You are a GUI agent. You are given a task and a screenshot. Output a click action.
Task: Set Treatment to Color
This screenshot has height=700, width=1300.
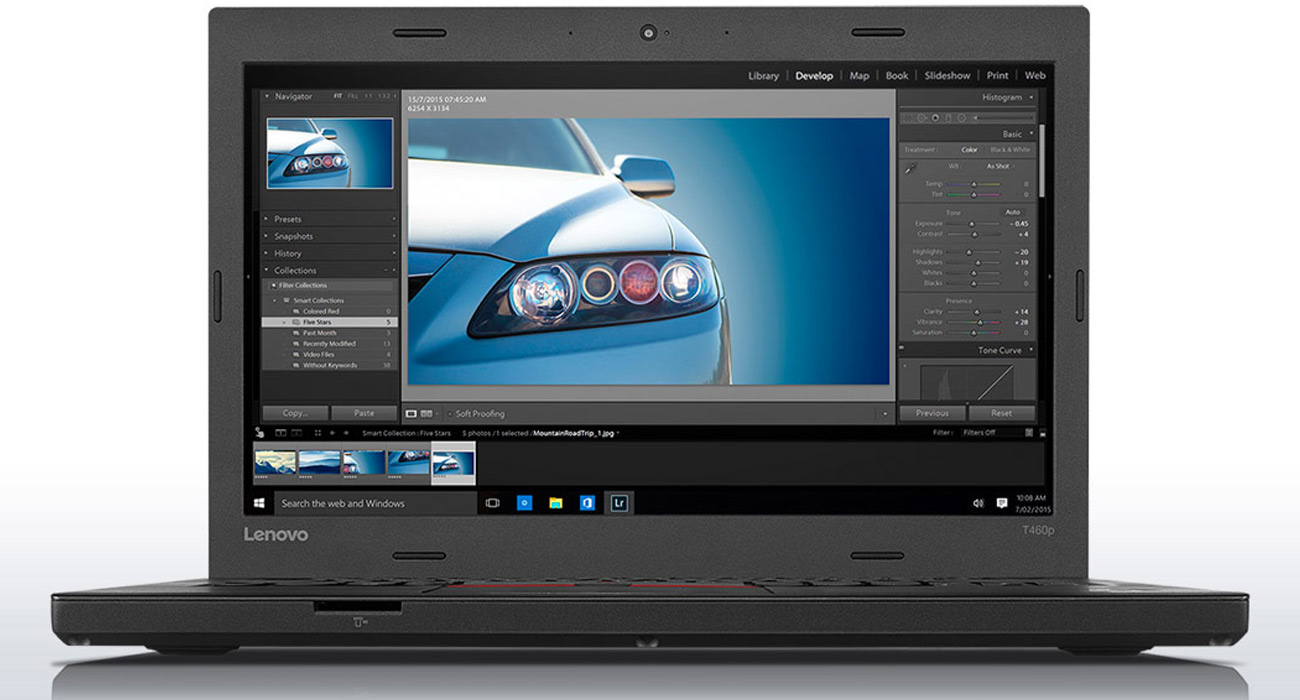969,150
